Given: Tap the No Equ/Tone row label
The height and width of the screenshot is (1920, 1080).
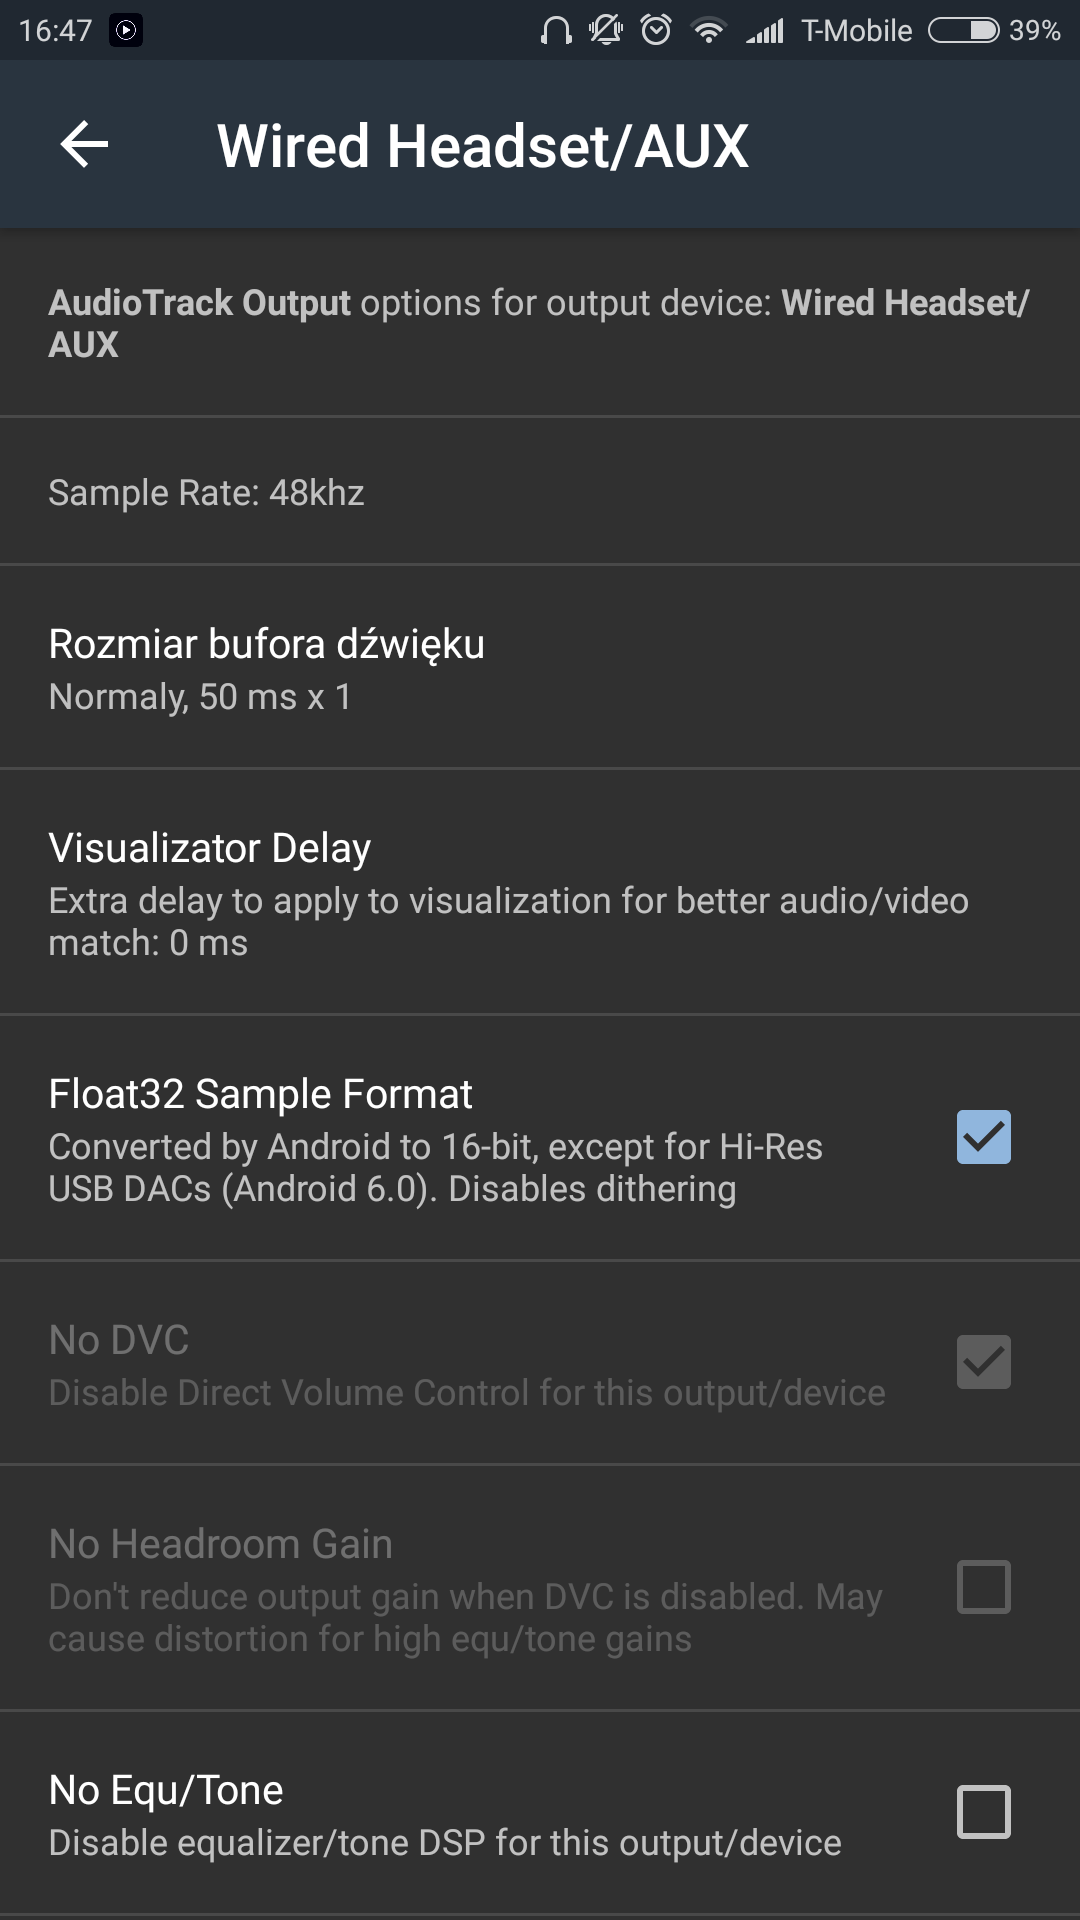Looking at the screenshot, I should (166, 1790).
